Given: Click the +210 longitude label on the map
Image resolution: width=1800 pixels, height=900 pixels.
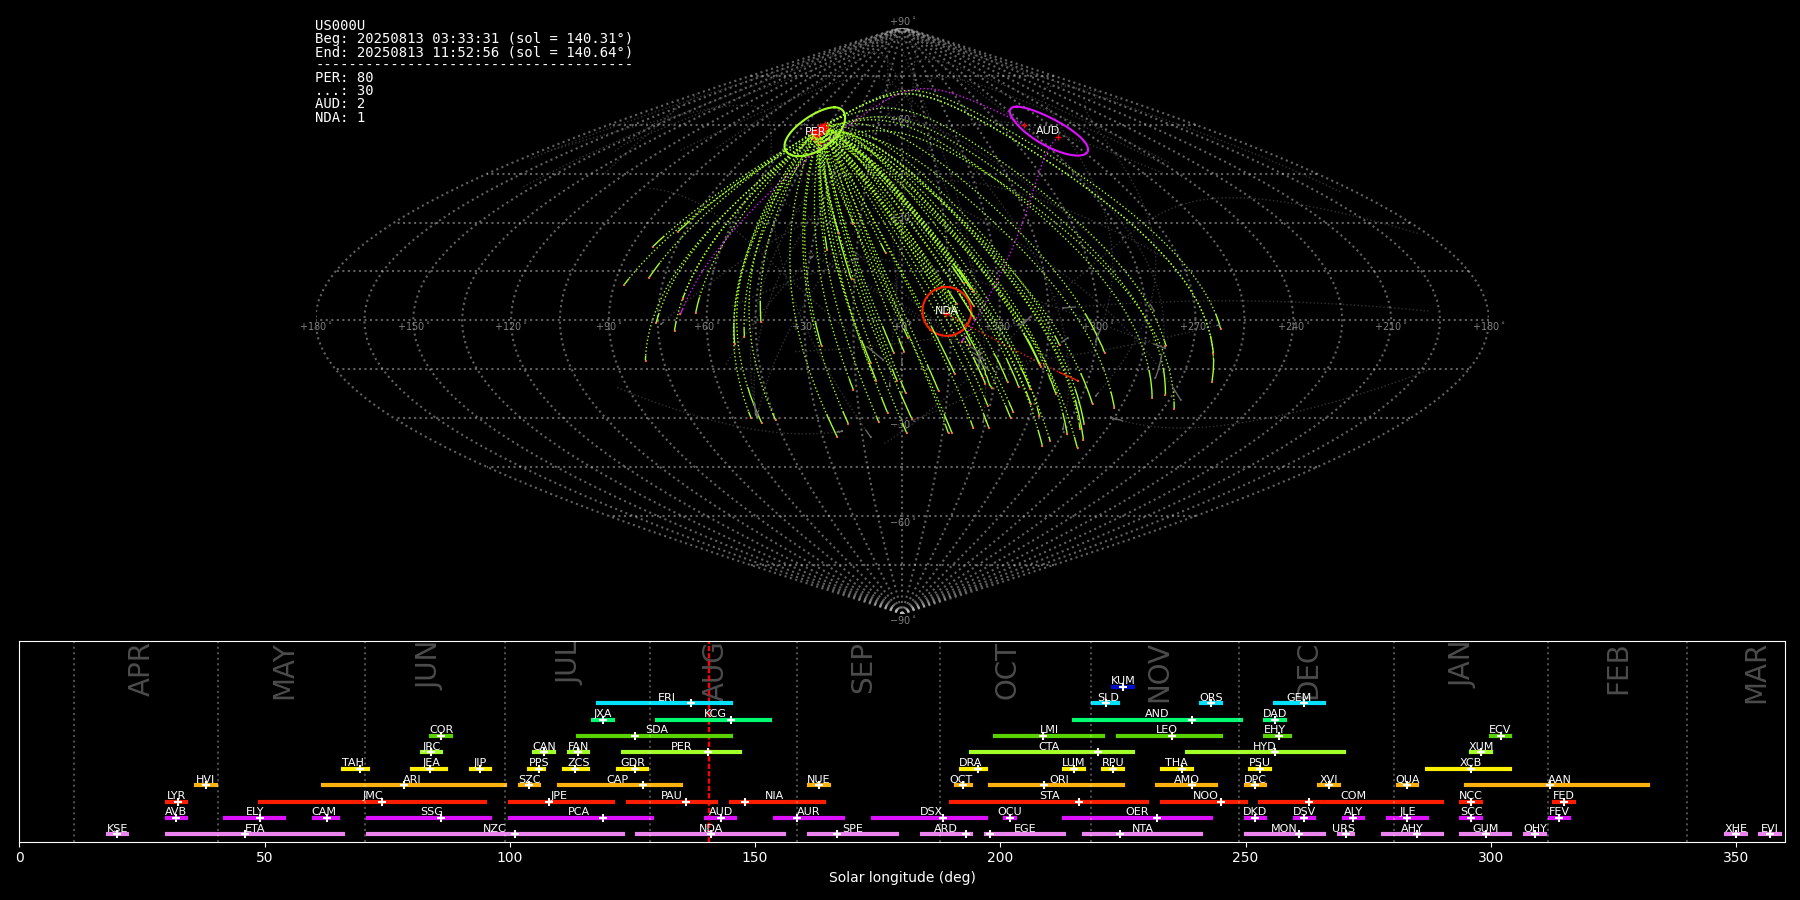Looking at the screenshot, I should 1388,327.
